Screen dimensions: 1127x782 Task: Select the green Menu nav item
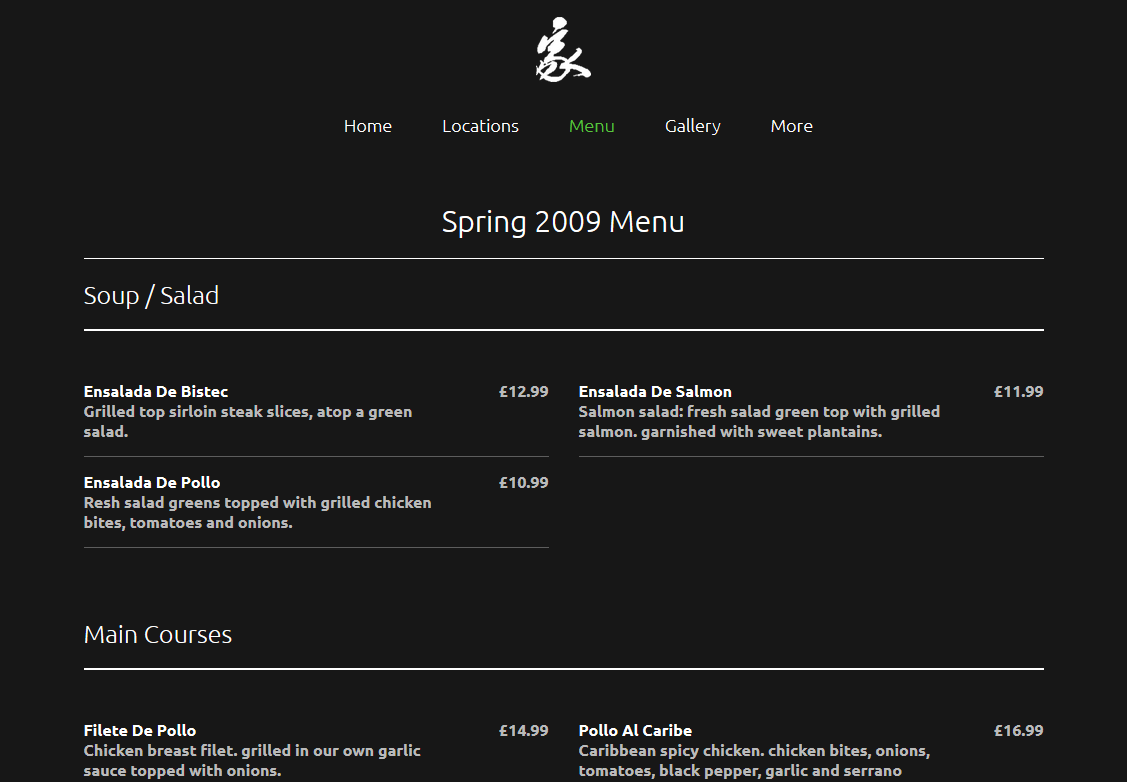[592, 126]
